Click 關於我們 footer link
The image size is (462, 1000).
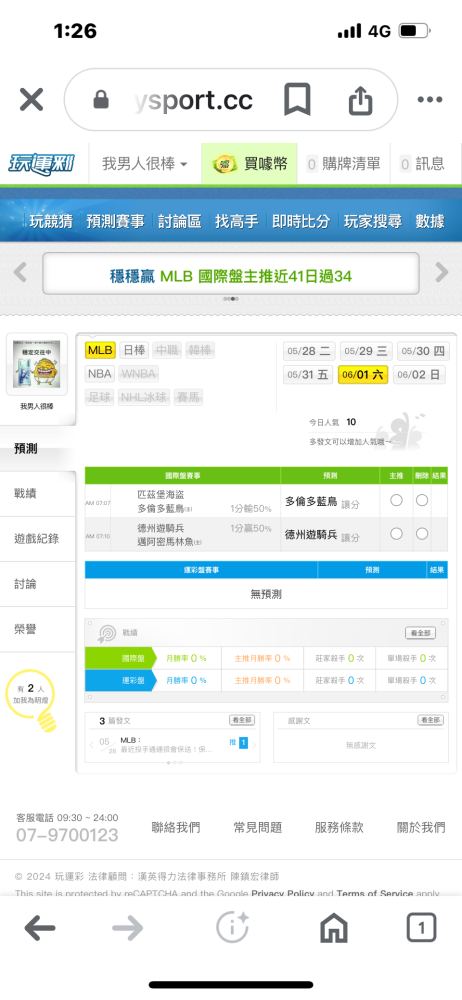click(421, 828)
